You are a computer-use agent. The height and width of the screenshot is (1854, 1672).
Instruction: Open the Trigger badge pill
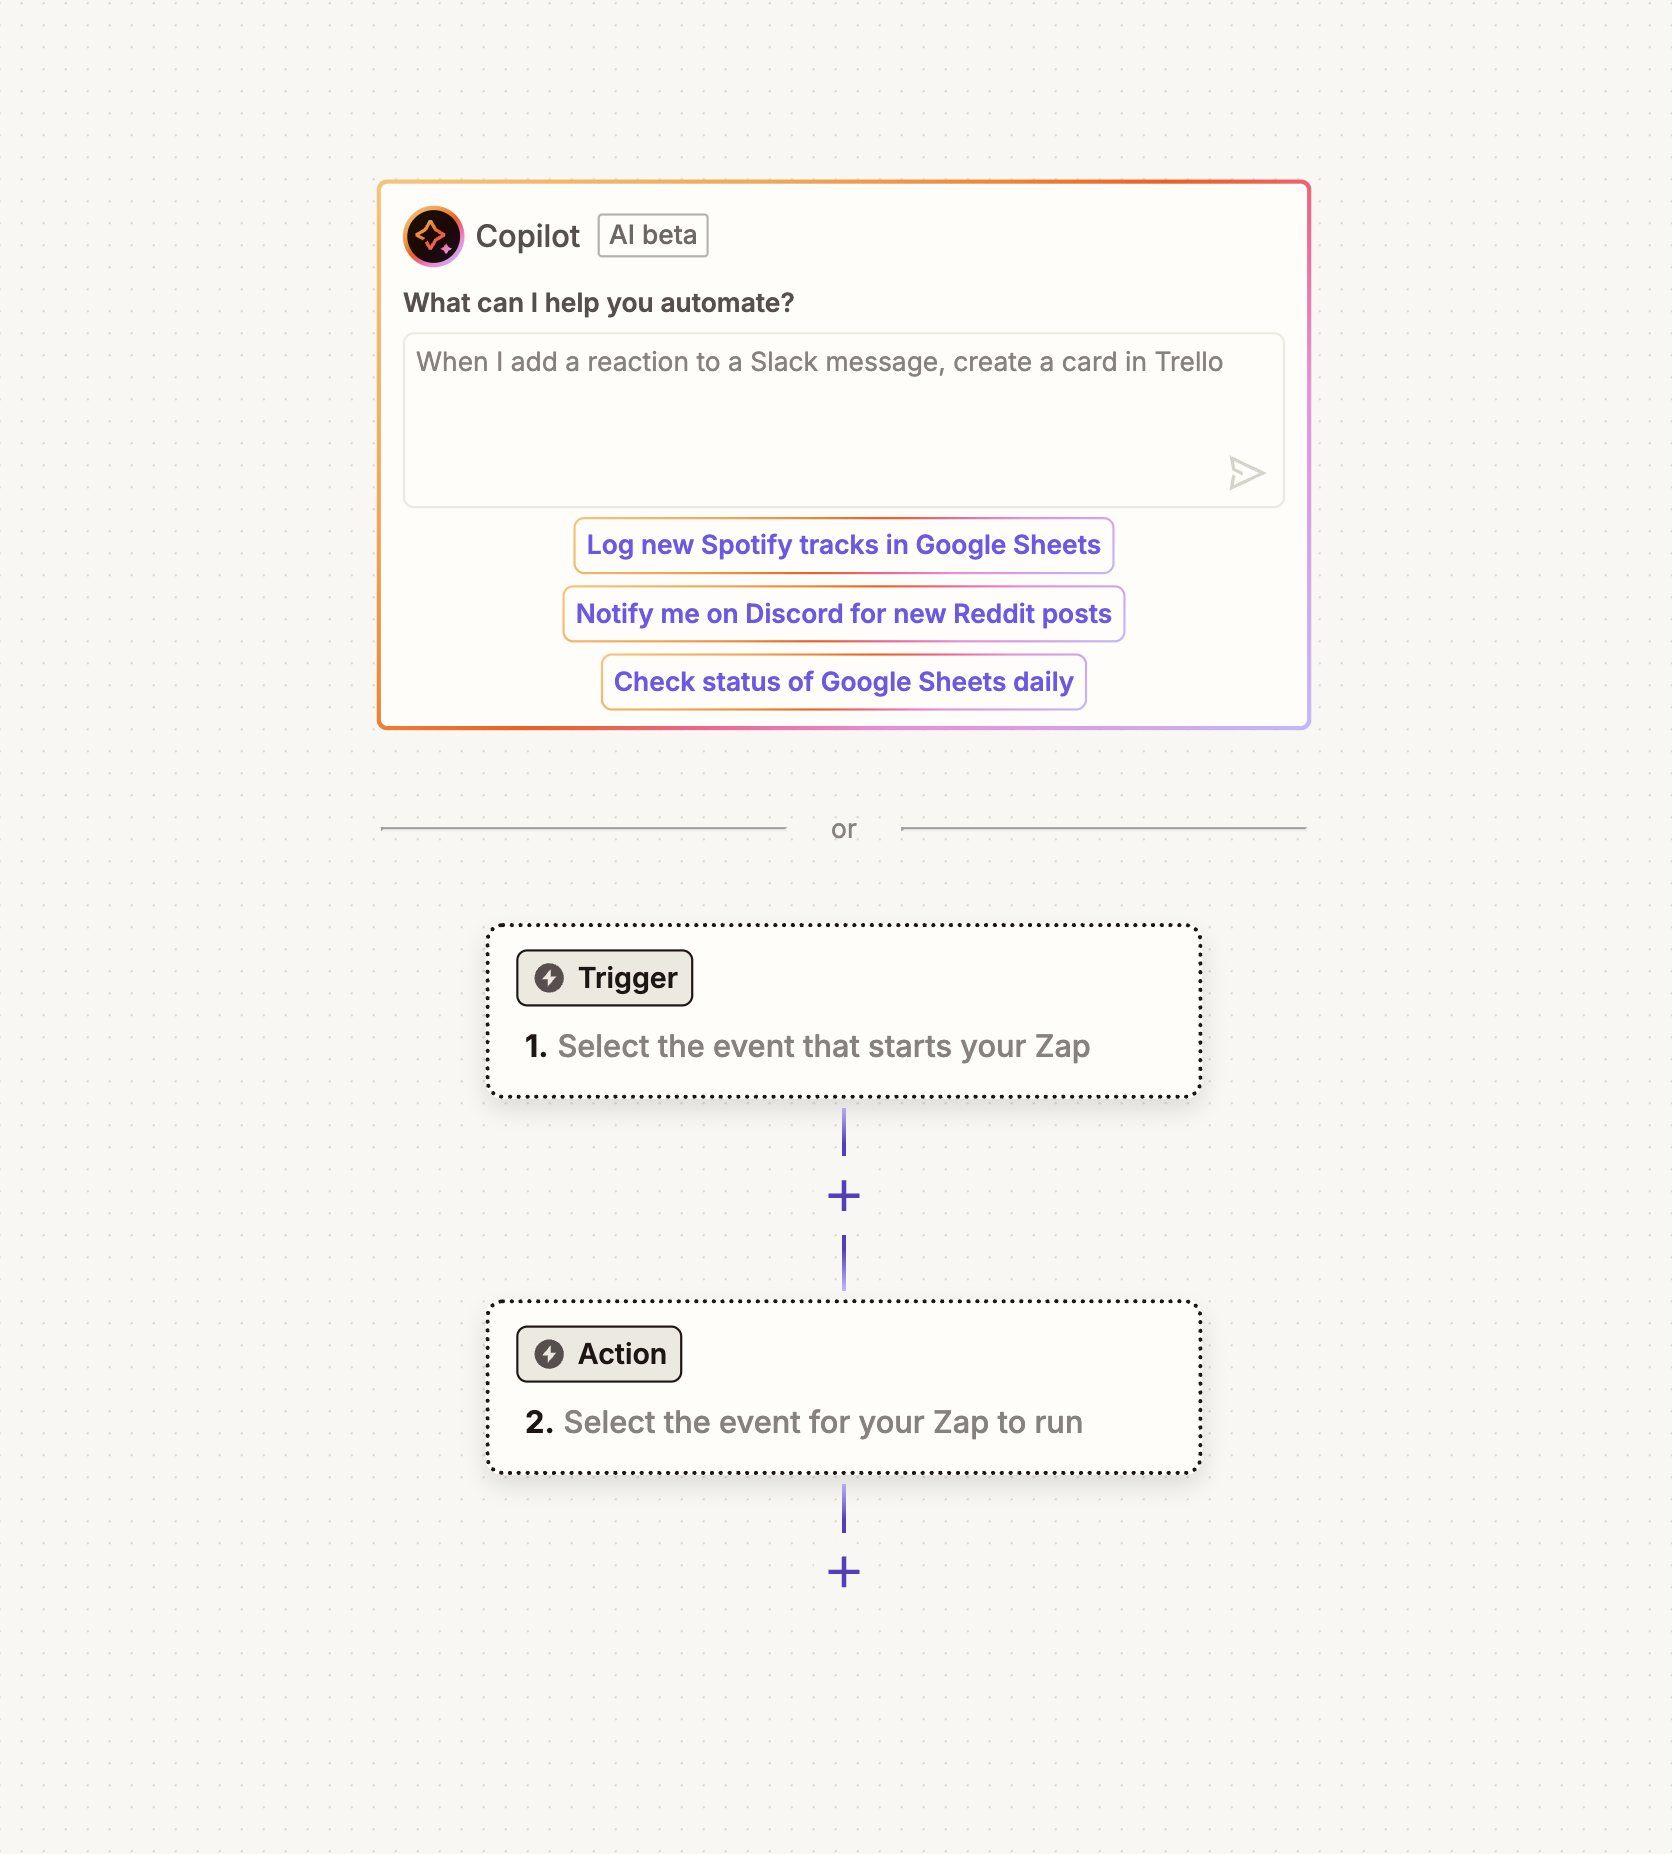tap(603, 977)
